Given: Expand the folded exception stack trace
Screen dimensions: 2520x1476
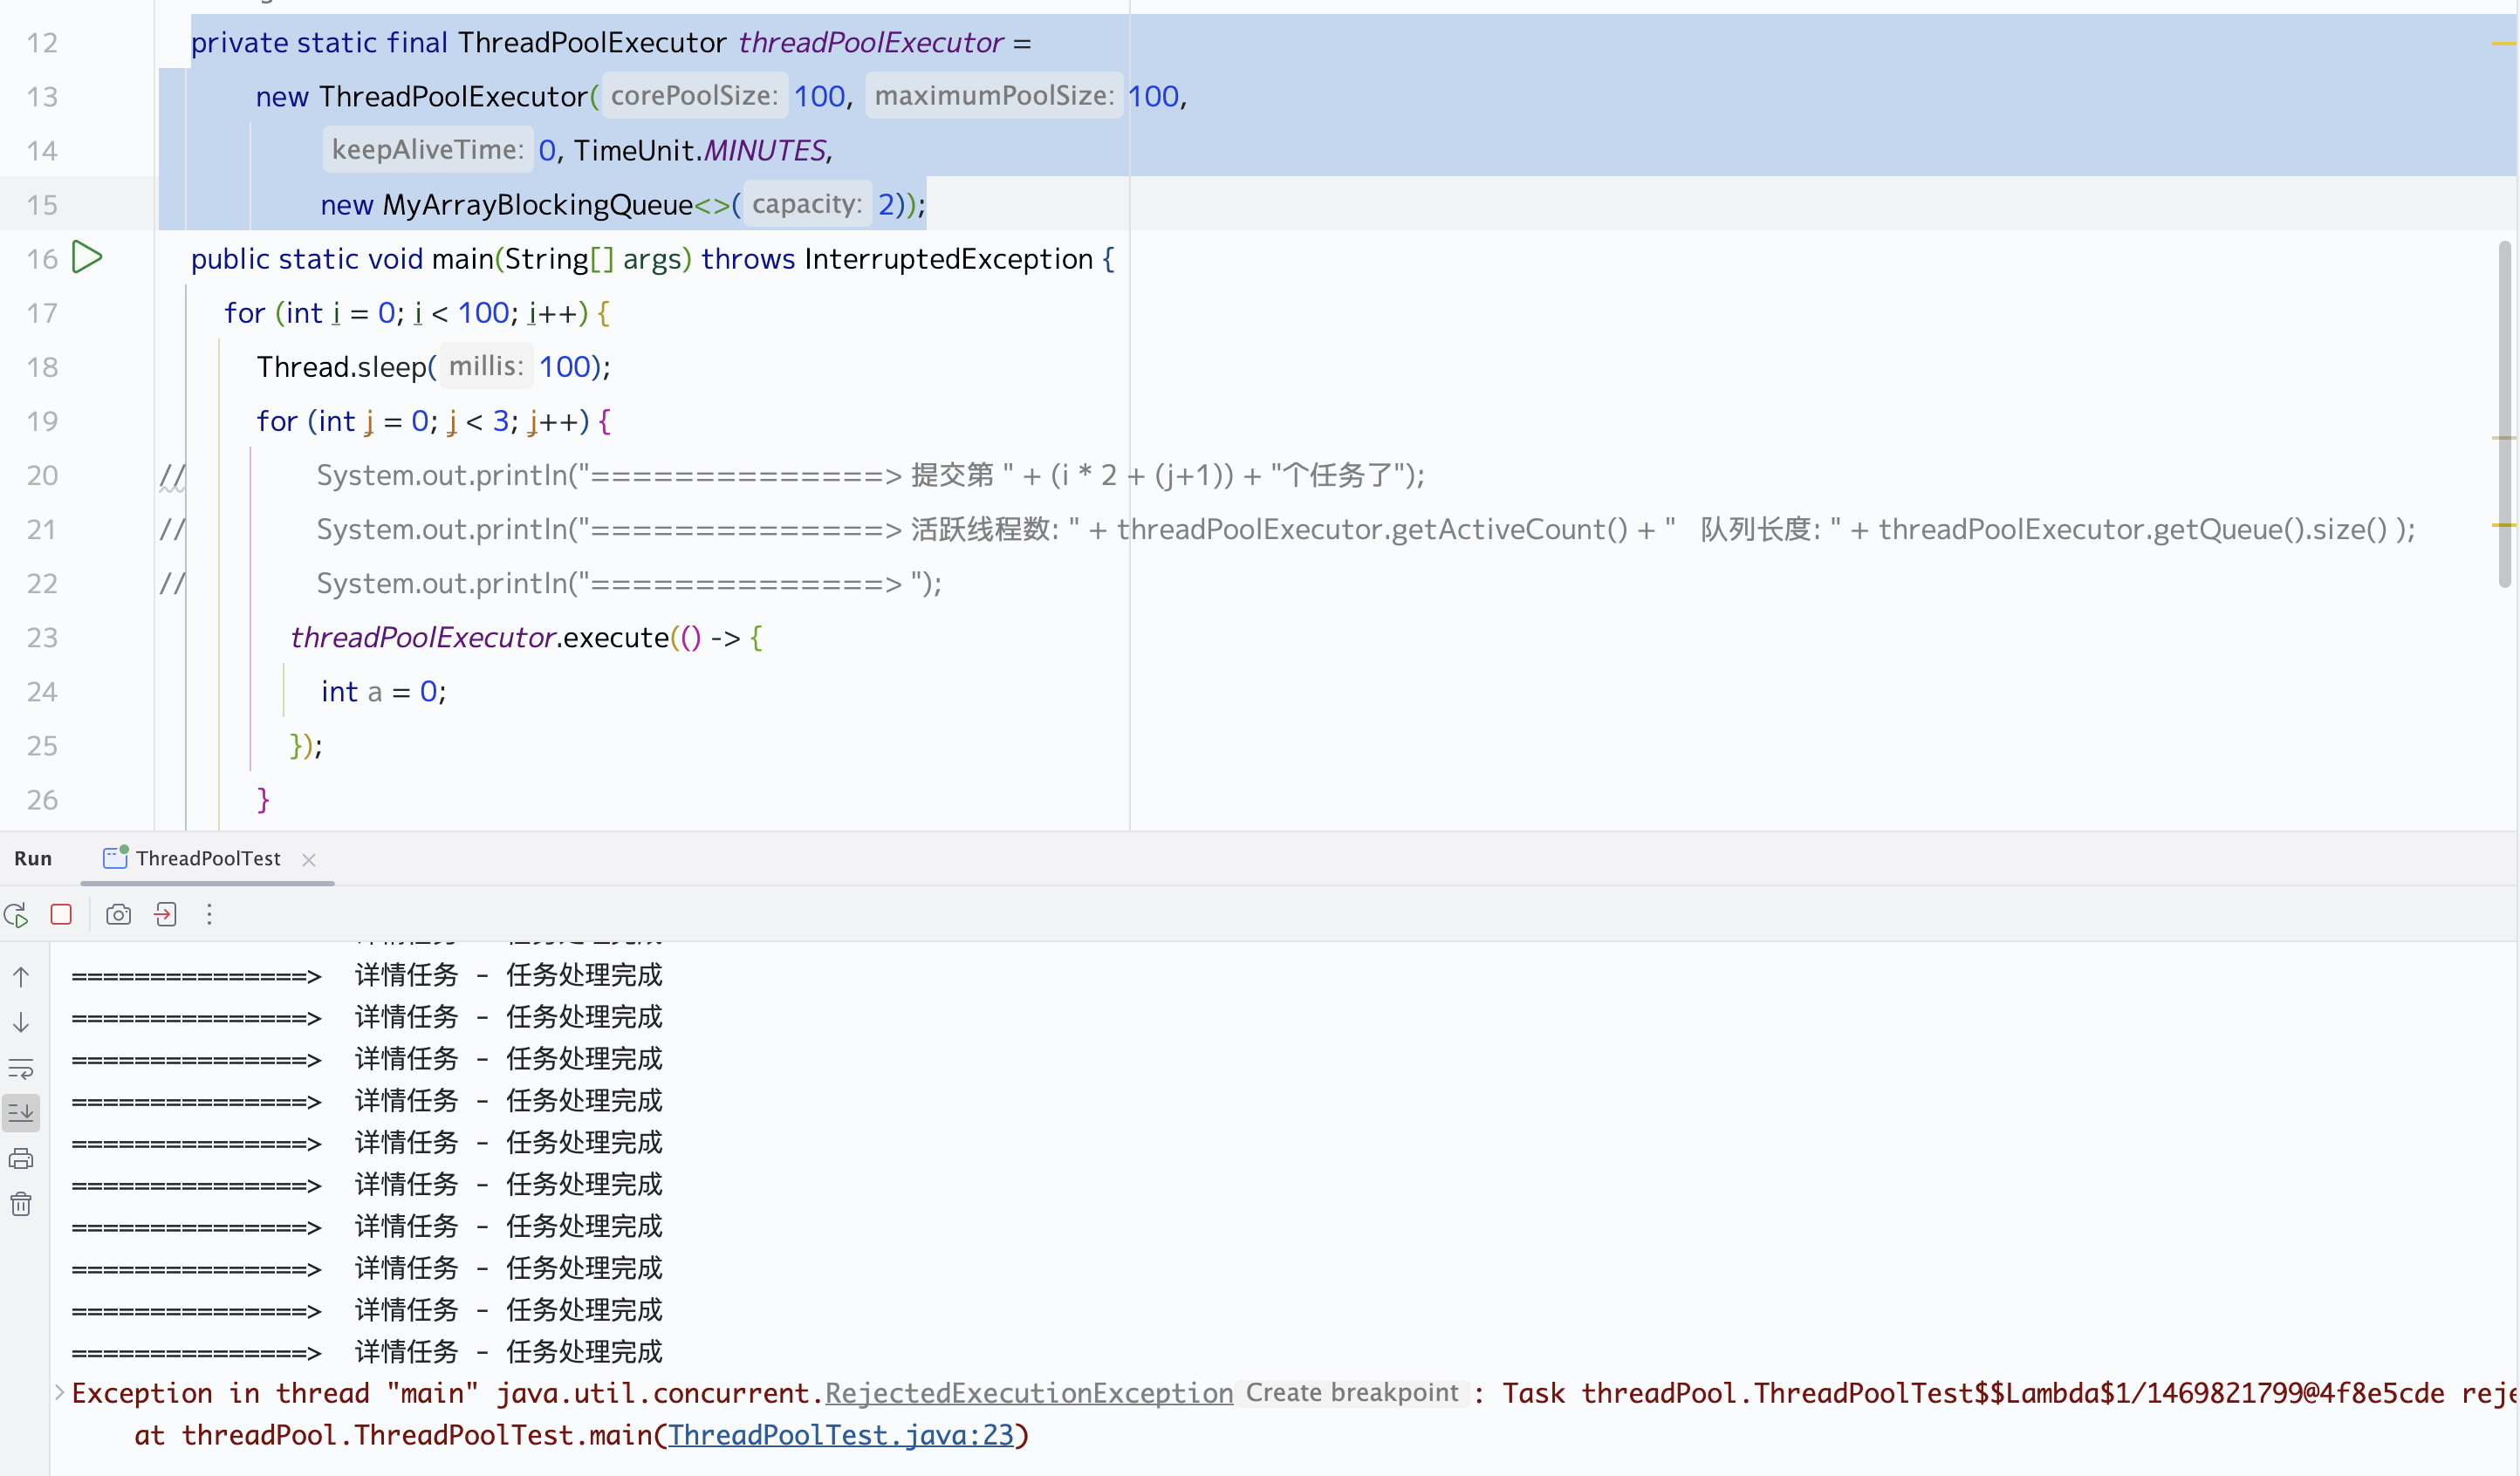Looking at the screenshot, I should pyautogui.click(x=59, y=1392).
